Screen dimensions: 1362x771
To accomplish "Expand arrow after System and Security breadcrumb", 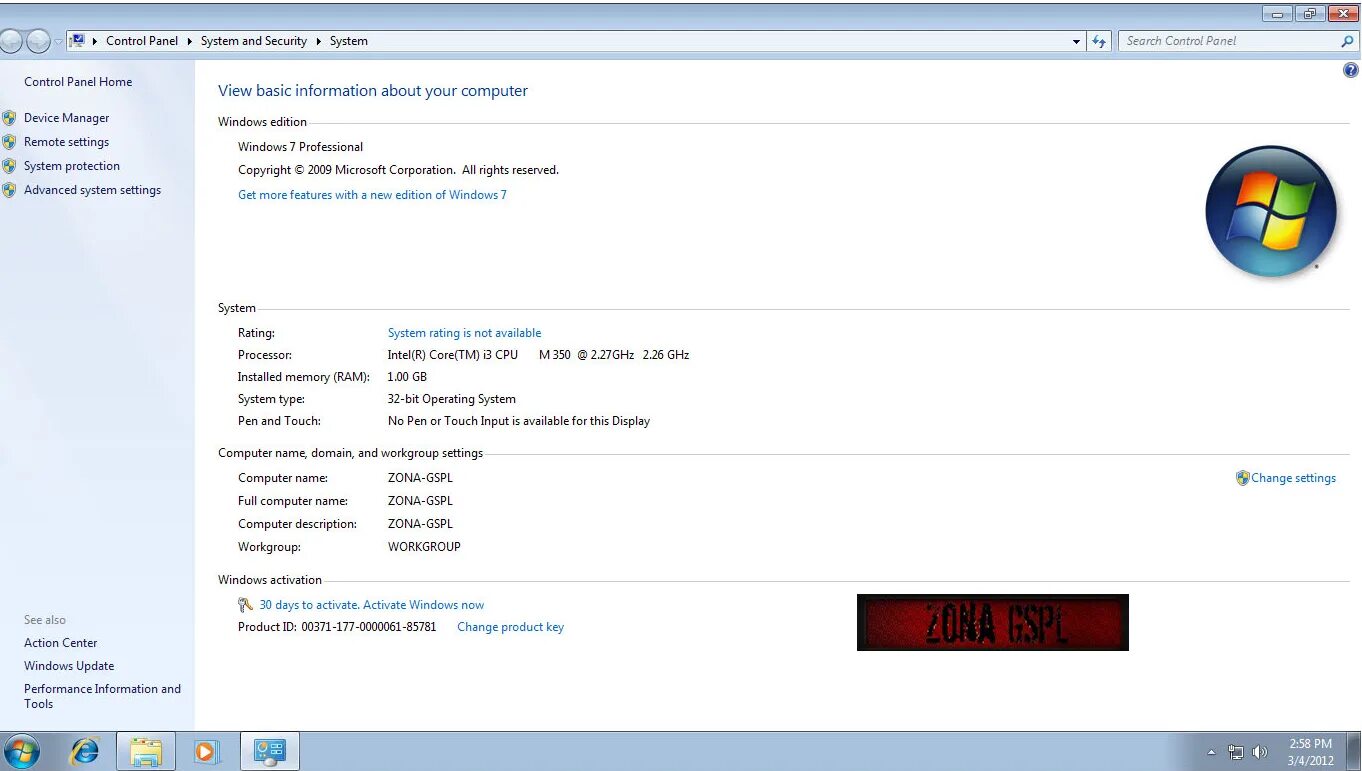I will coord(319,41).
